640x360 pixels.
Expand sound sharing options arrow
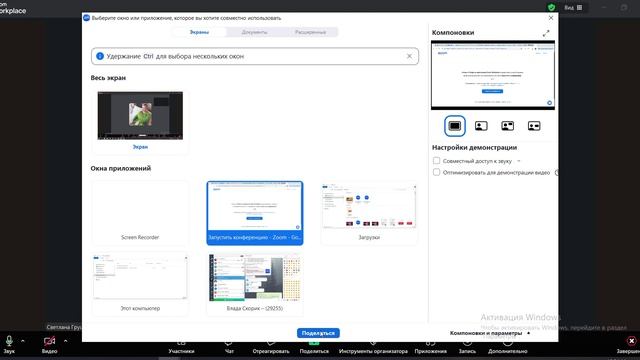pos(519,161)
